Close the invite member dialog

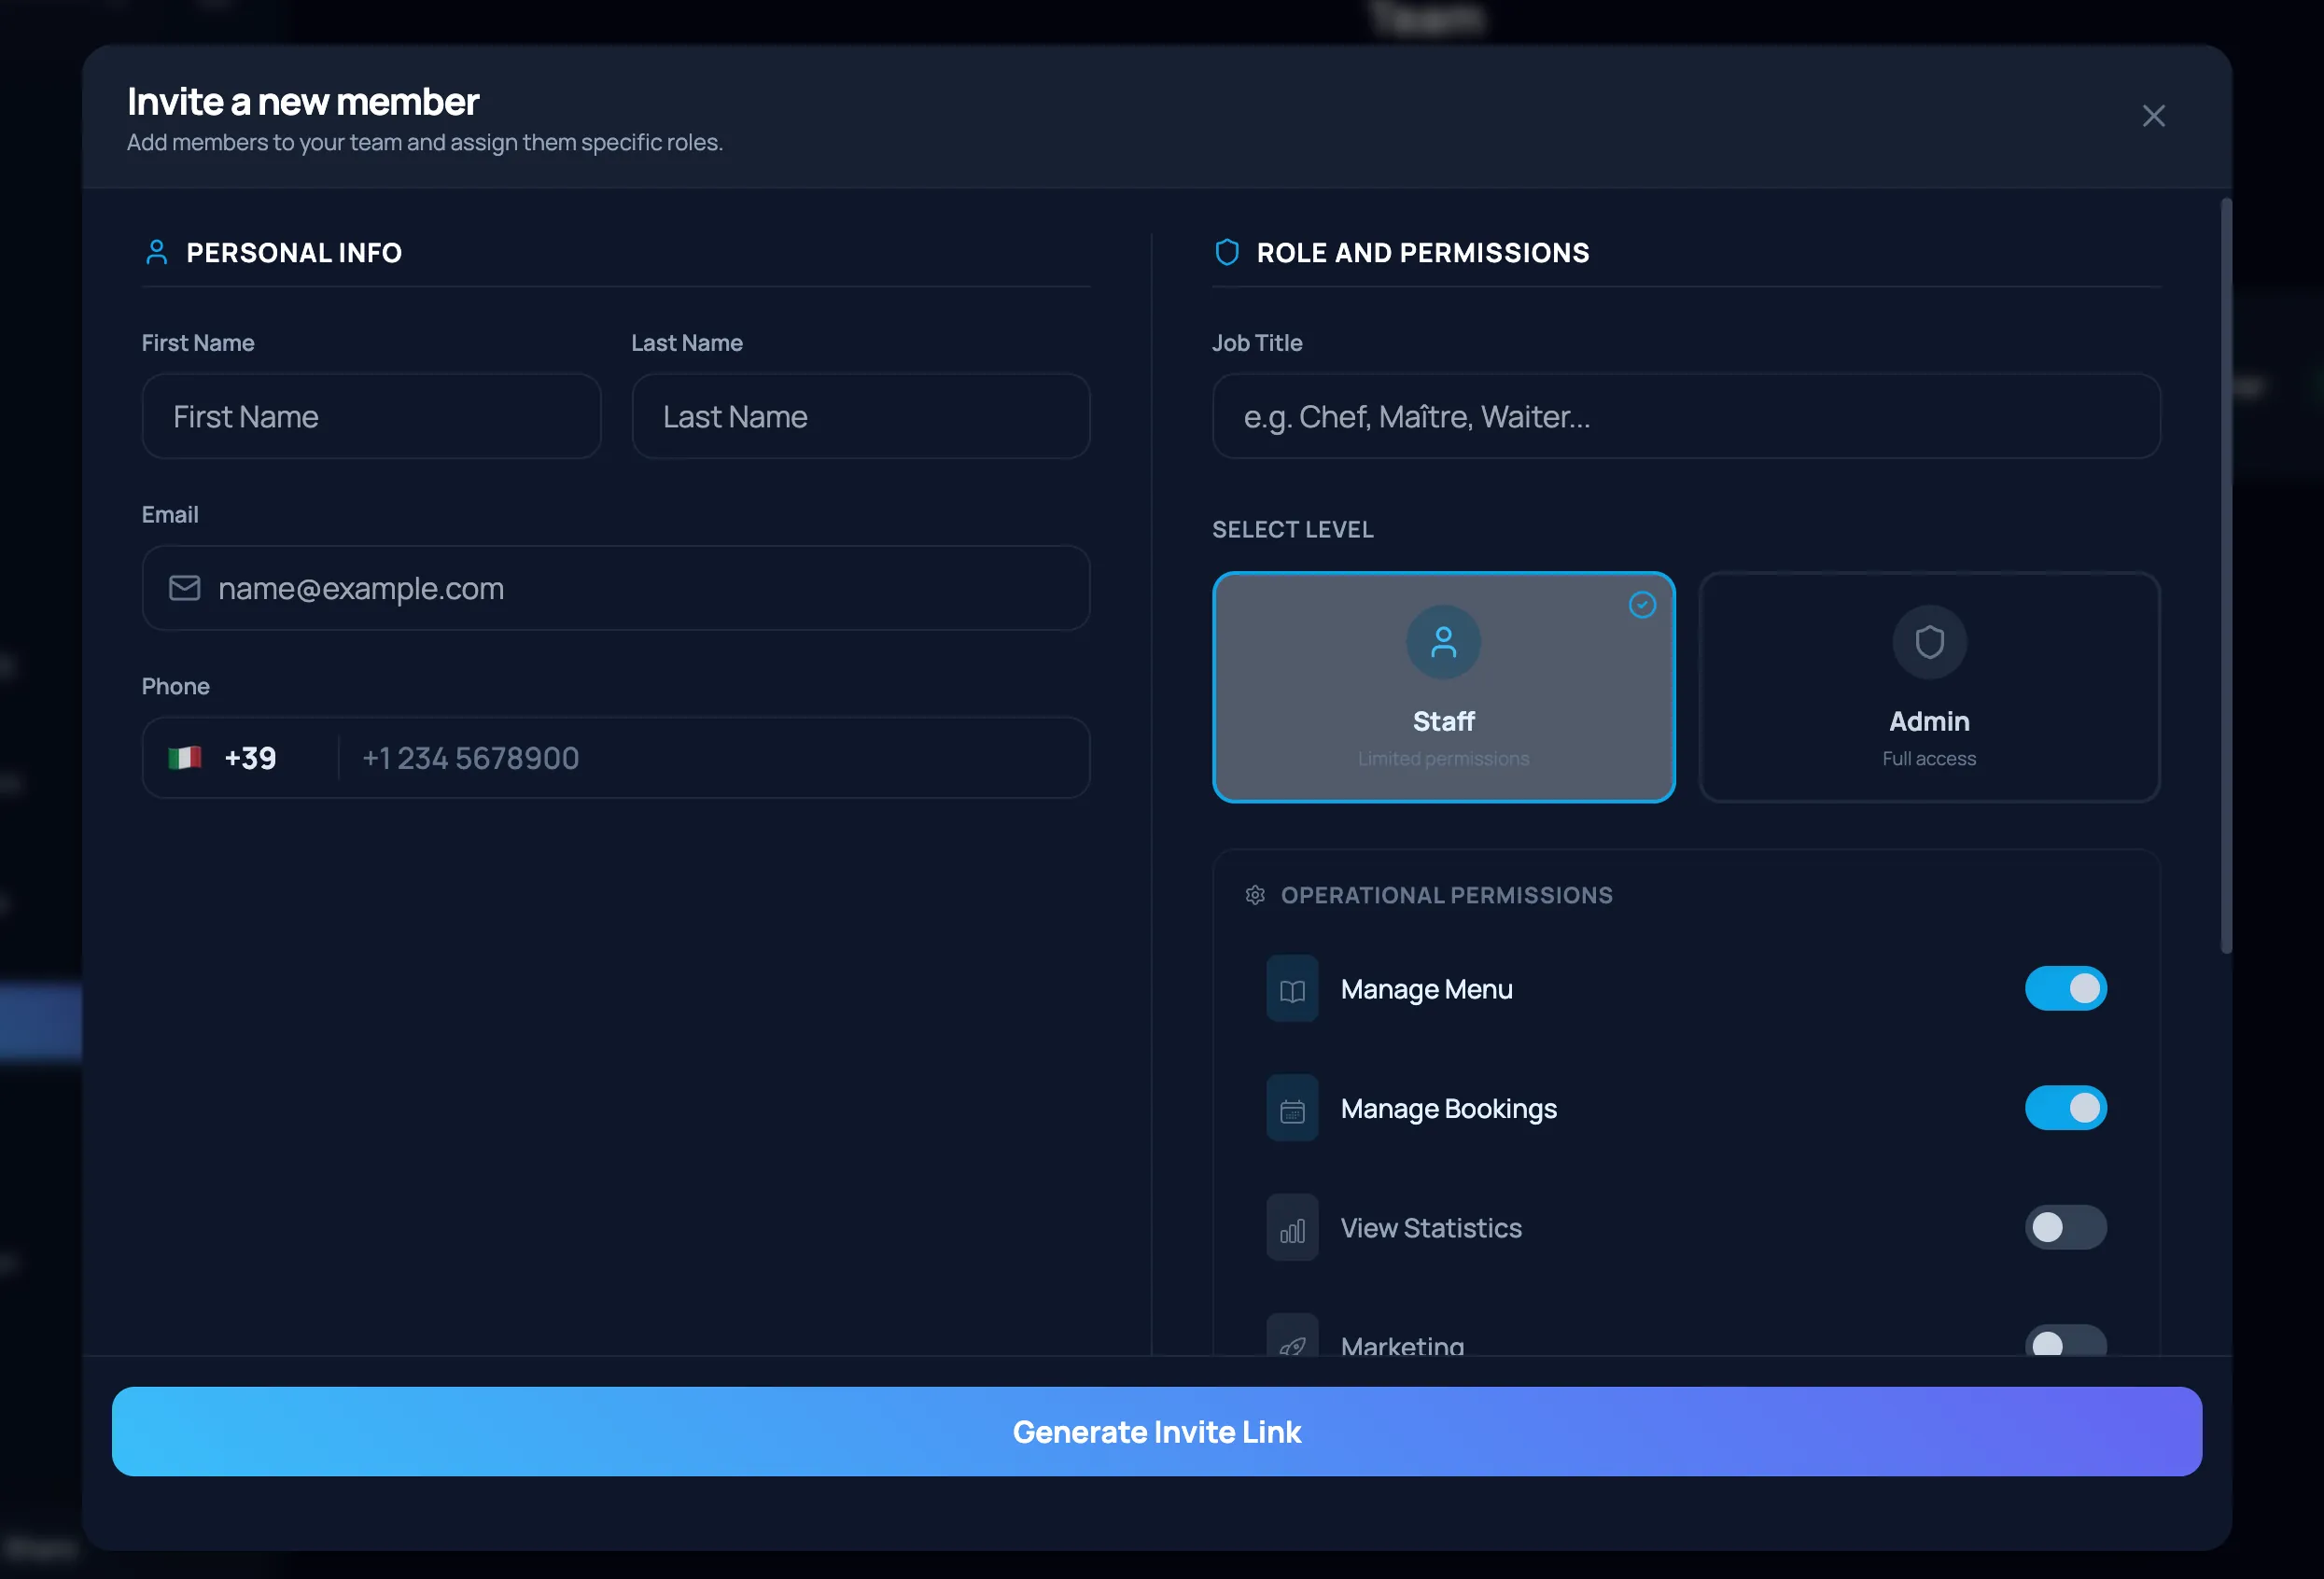pos(2153,116)
